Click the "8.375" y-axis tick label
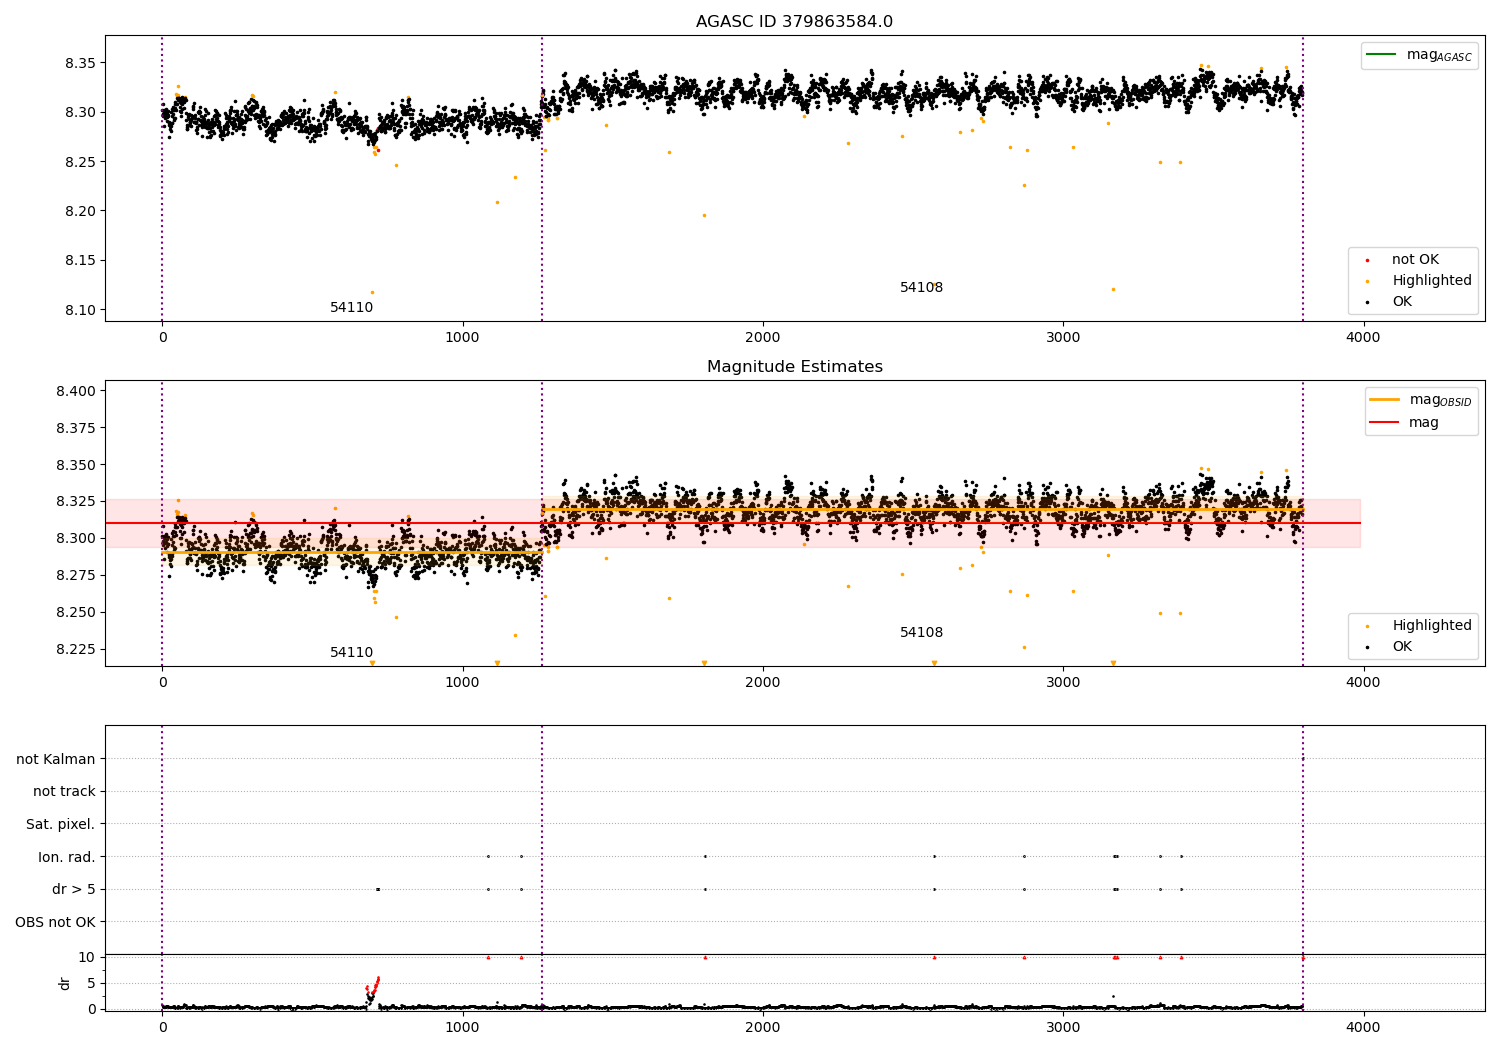The width and height of the screenshot is (1500, 1050). tap(76, 428)
